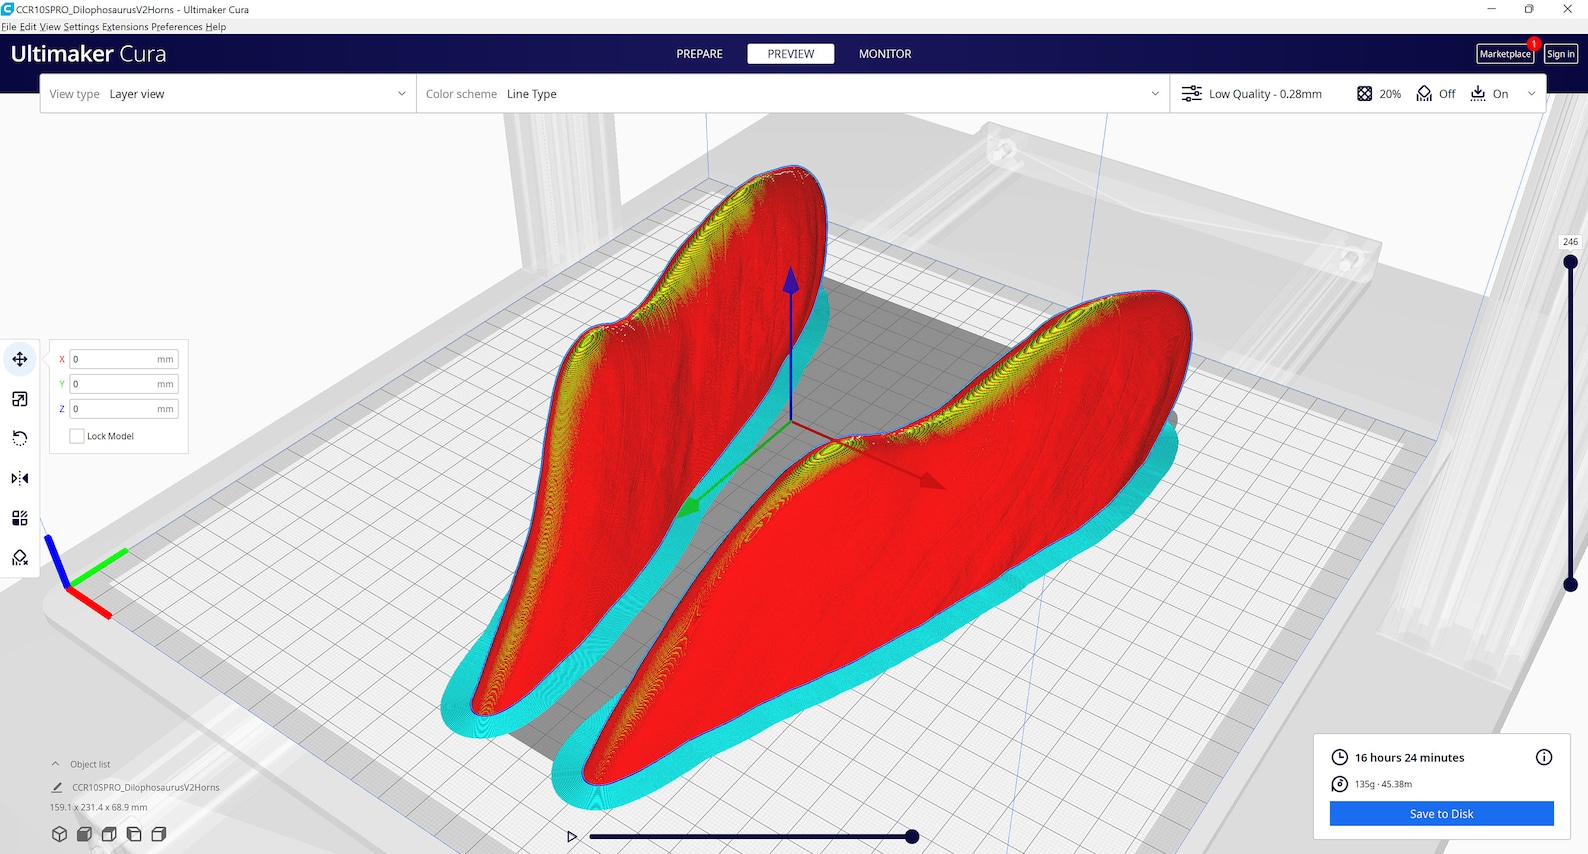Switch to the MONITOR stage
The height and width of the screenshot is (854, 1588).
[885, 54]
